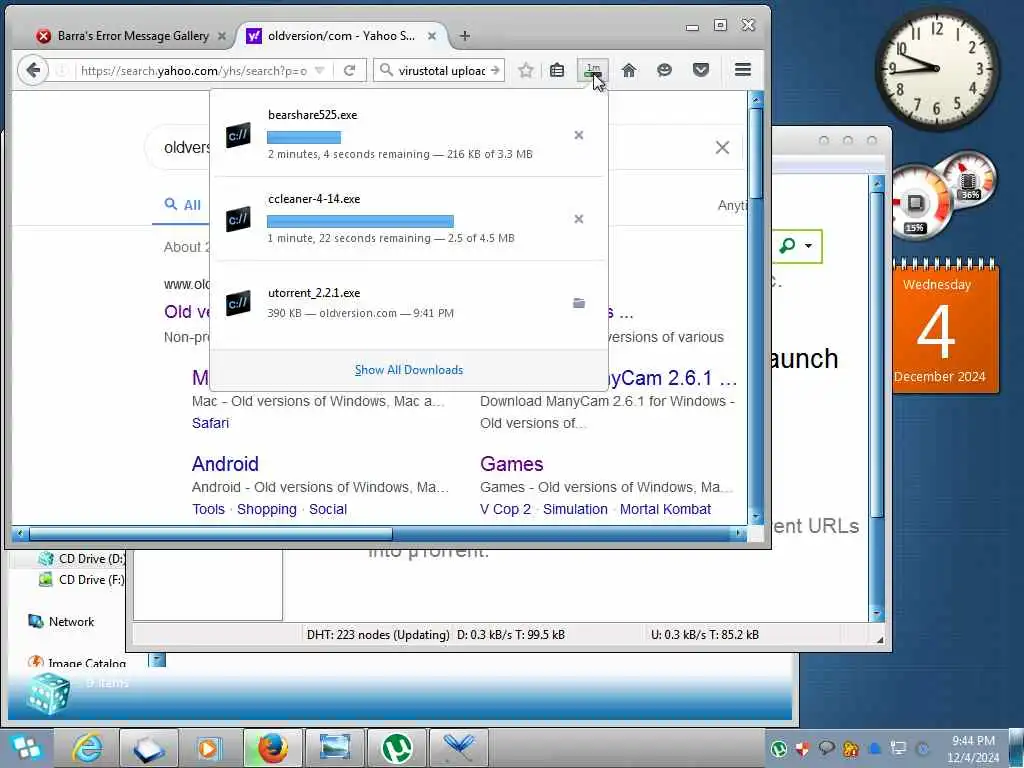Open the Safari link
The image size is (1024, 768).
210,423
